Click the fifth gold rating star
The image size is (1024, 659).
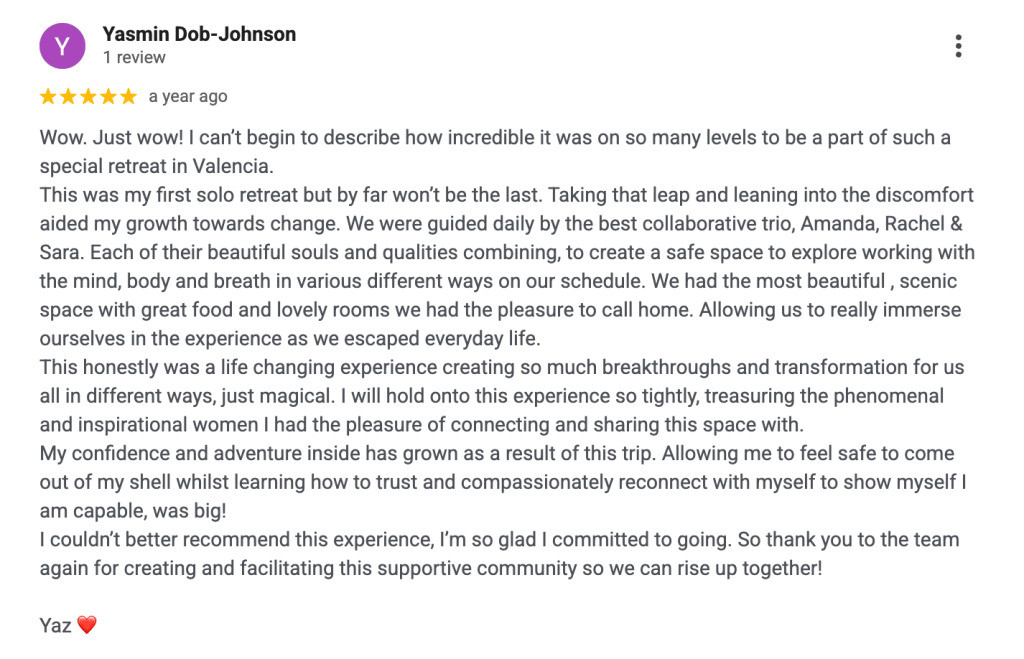pyautogui.click(x=128, y=97)
